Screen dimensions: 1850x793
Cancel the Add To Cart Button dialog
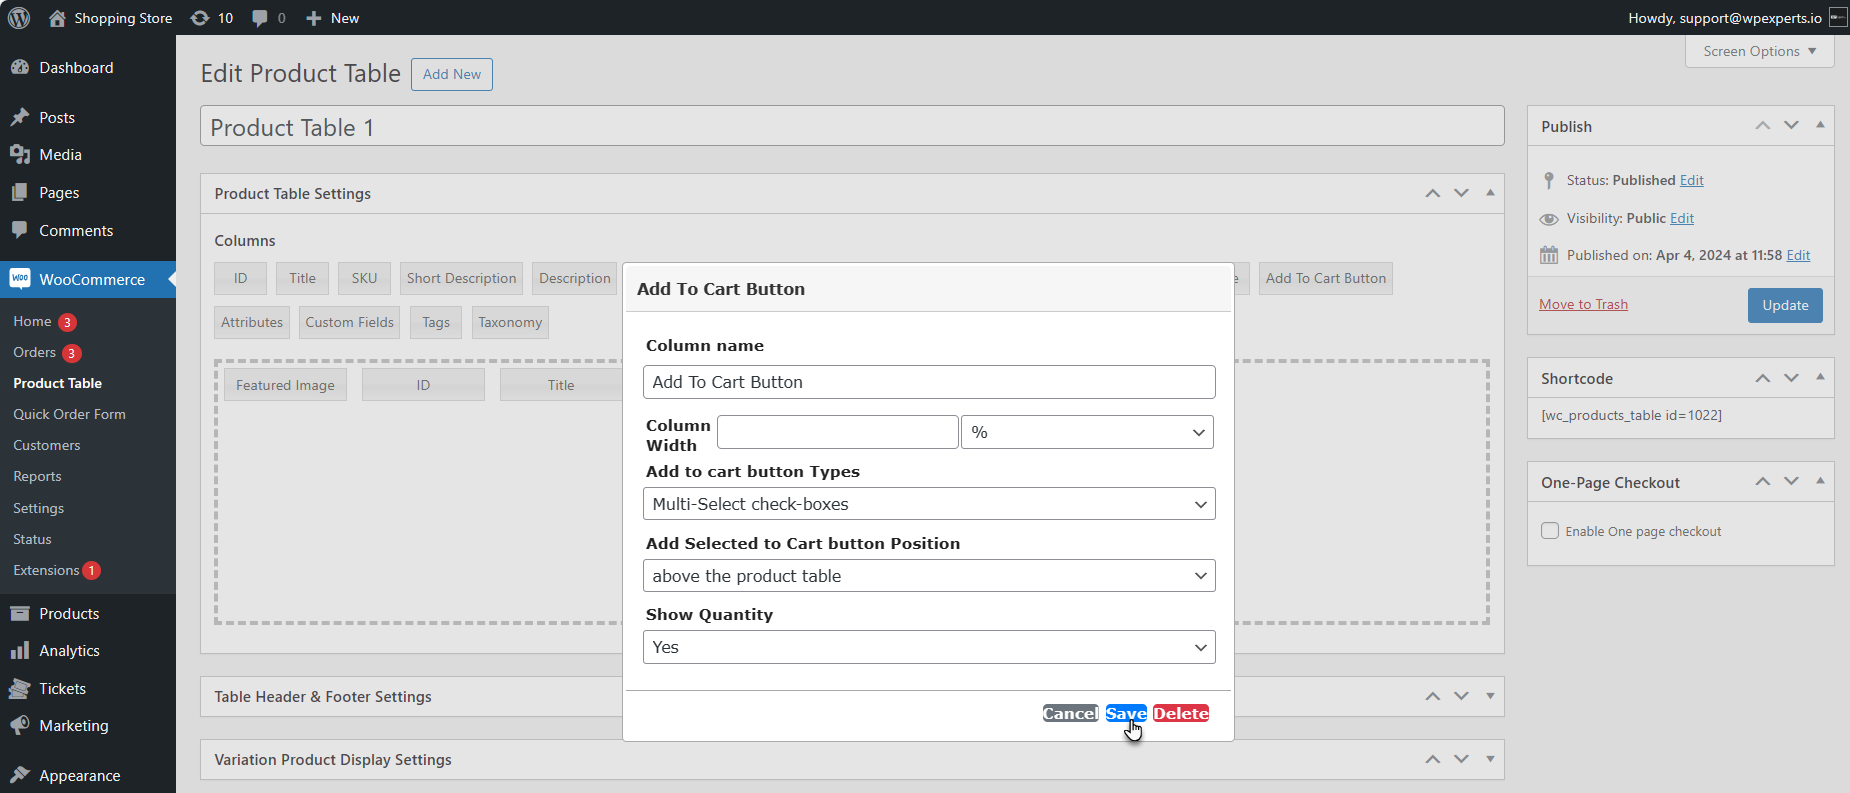click(x=1071, y=713)
